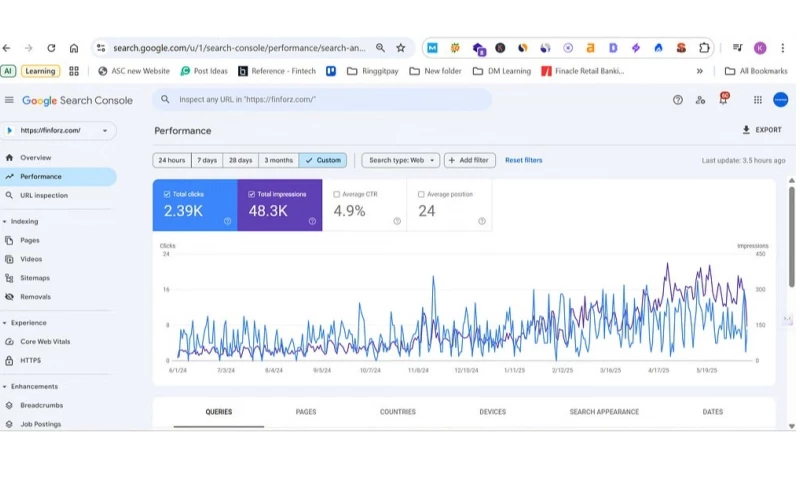Switch to the Devices tab

pyautogui.click(x=493, y=412)
